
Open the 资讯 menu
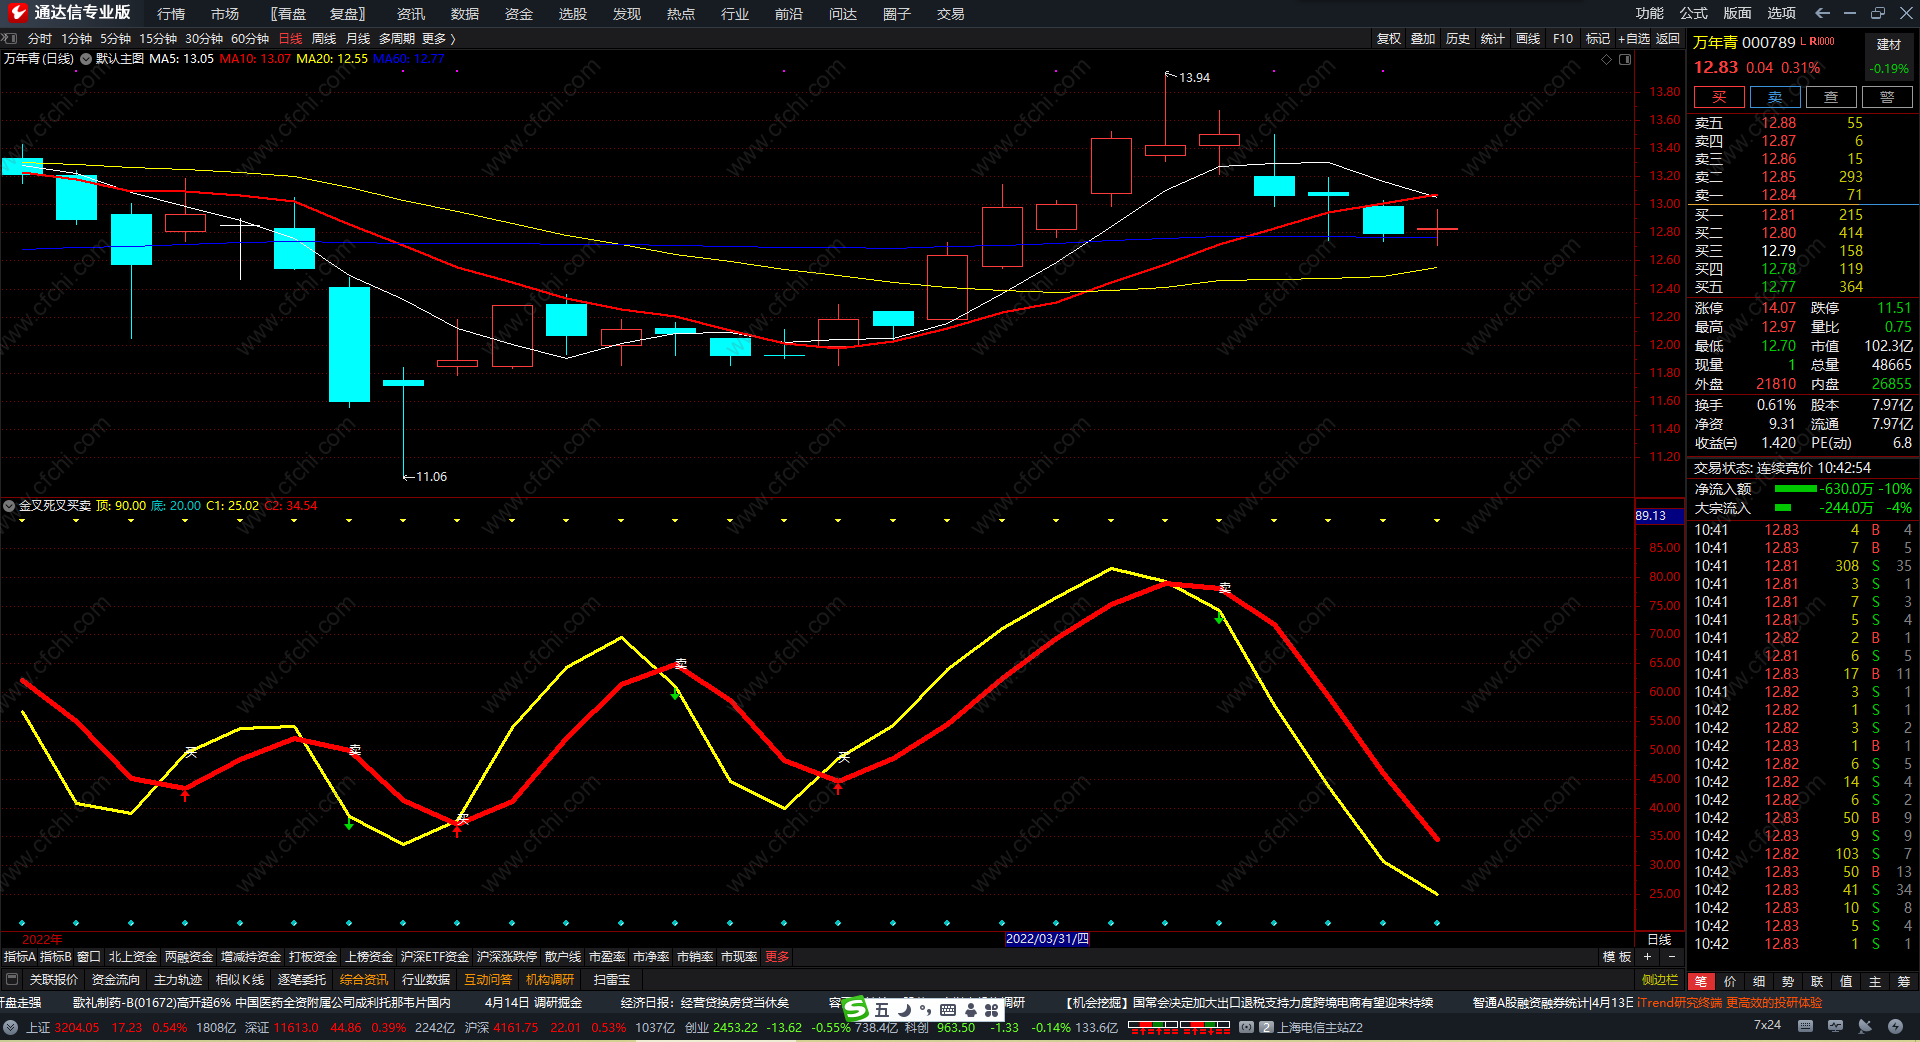point(411,14)
